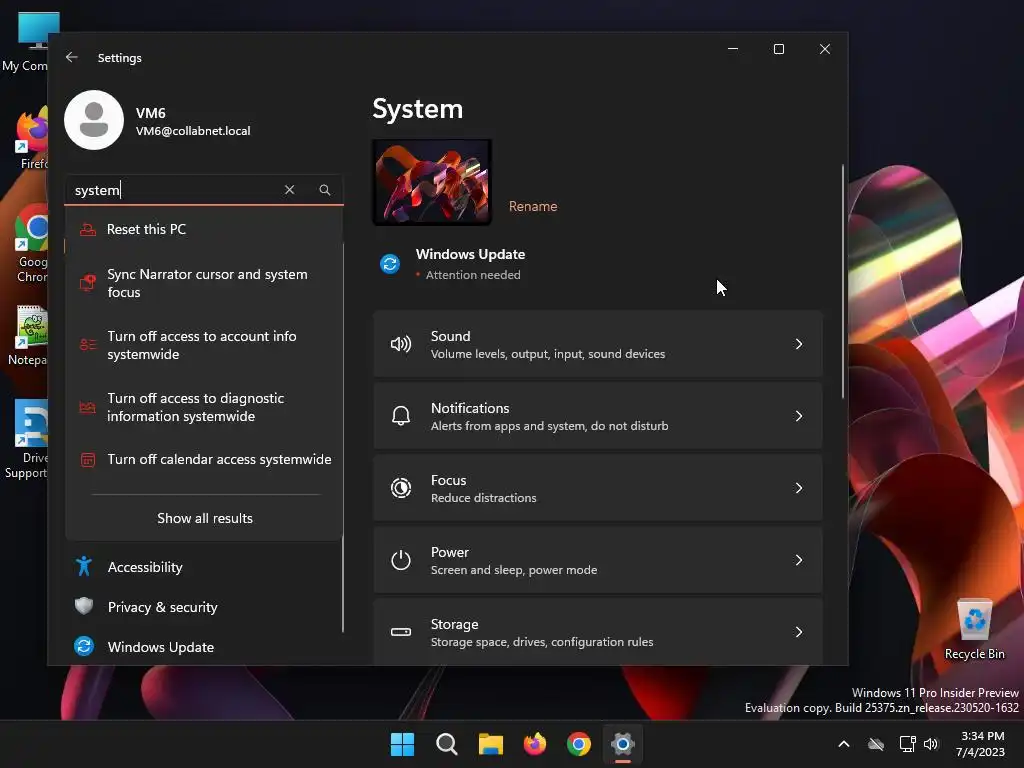This screenshot has height=768, width=1024.
Task: Select Turn off access to diagnostic information
Action: (x=204, y=407)
